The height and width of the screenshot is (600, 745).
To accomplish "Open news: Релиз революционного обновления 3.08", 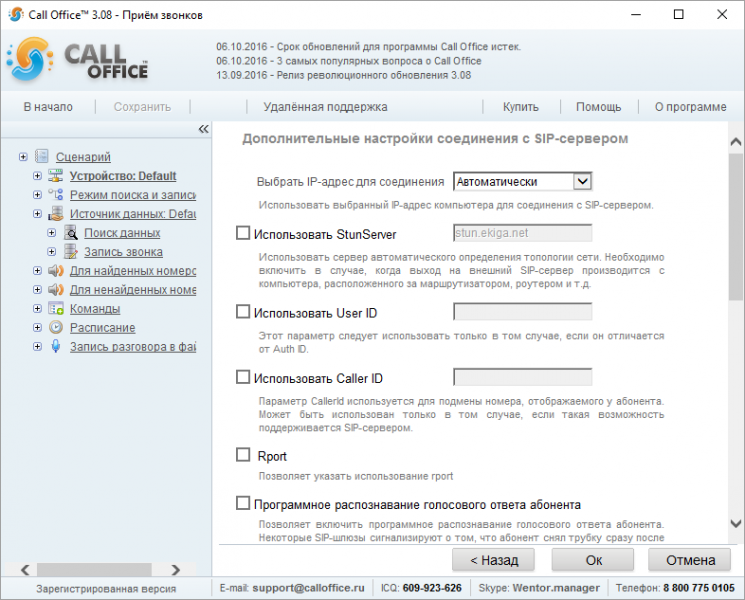I will pyautogui.click(x=344, y=75).
